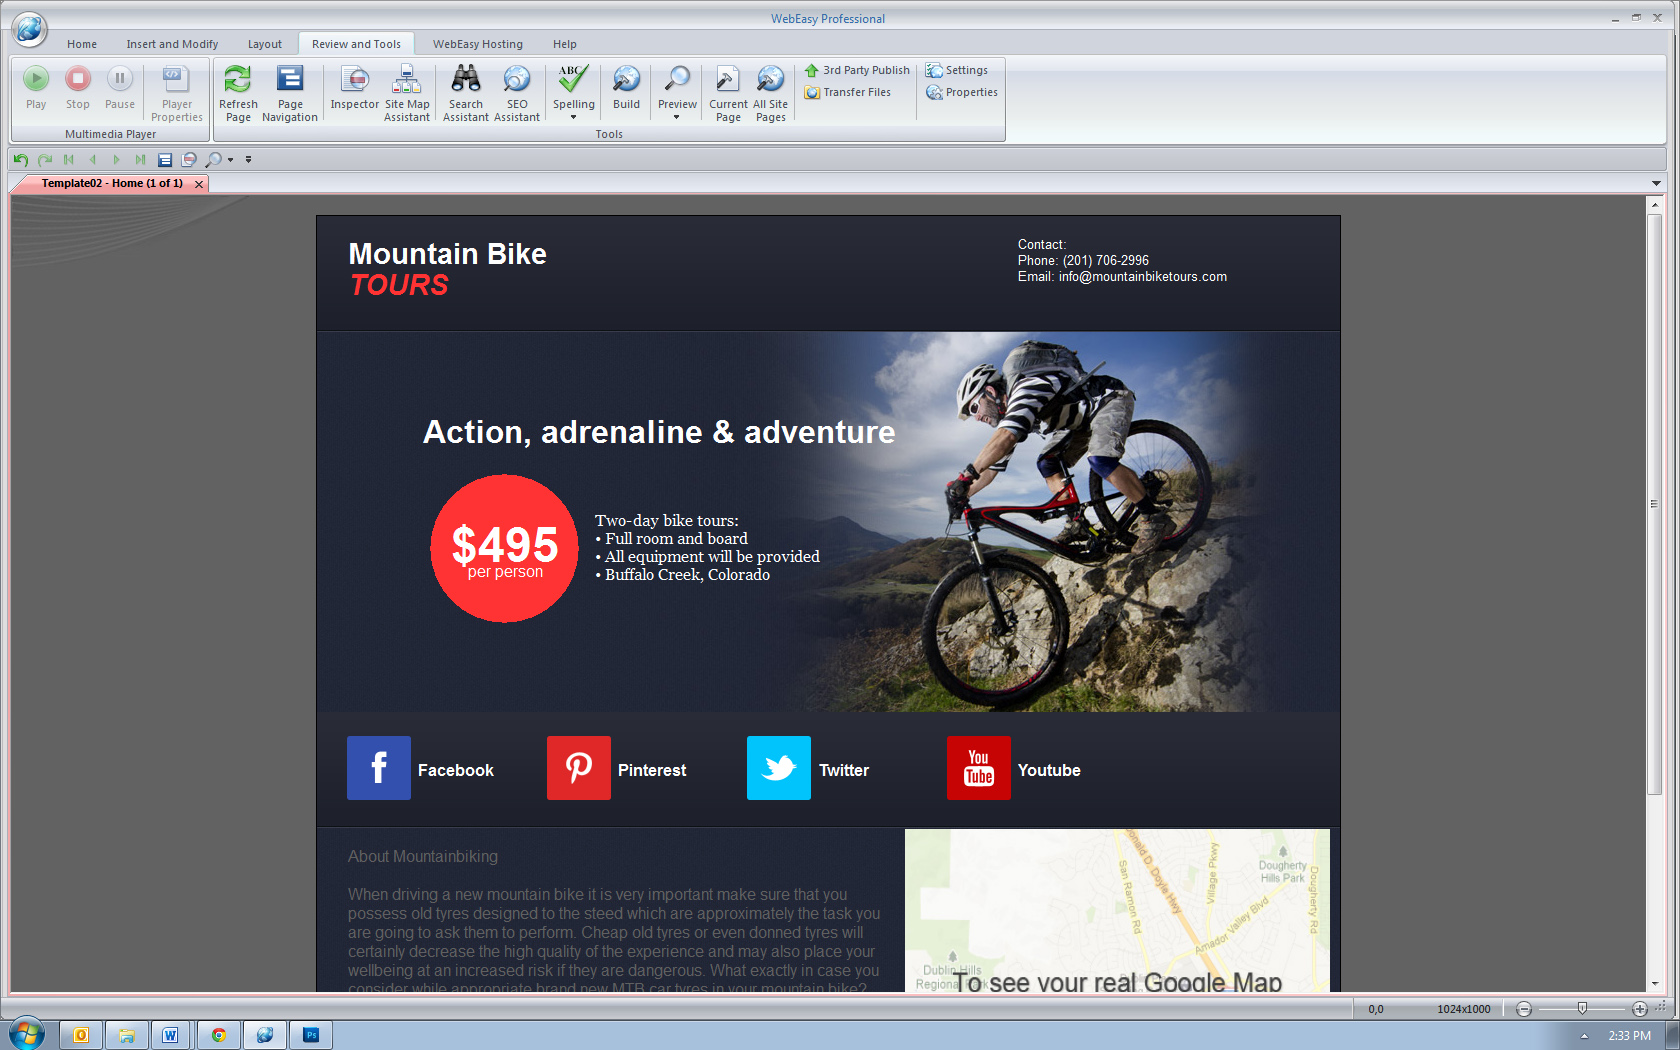This screenshot has height=1050, width=1680.
Task: Launch the Inspector tool
Action: tap(355, 80)
